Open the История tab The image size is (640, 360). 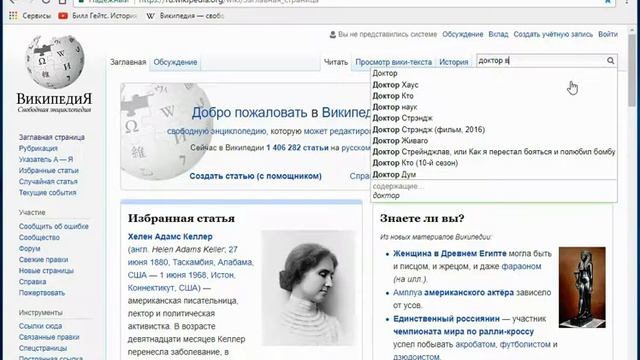pos(453,62)
